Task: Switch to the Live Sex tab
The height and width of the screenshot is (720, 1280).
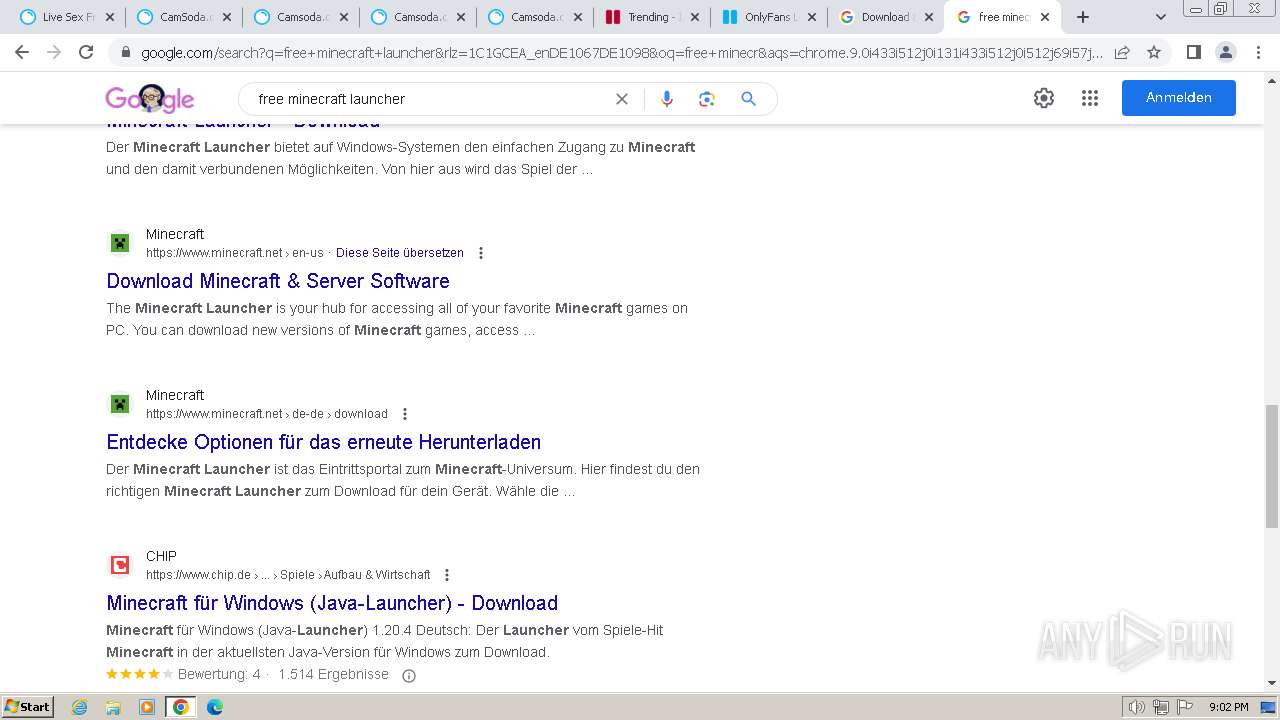Action: tap(65, 17)
